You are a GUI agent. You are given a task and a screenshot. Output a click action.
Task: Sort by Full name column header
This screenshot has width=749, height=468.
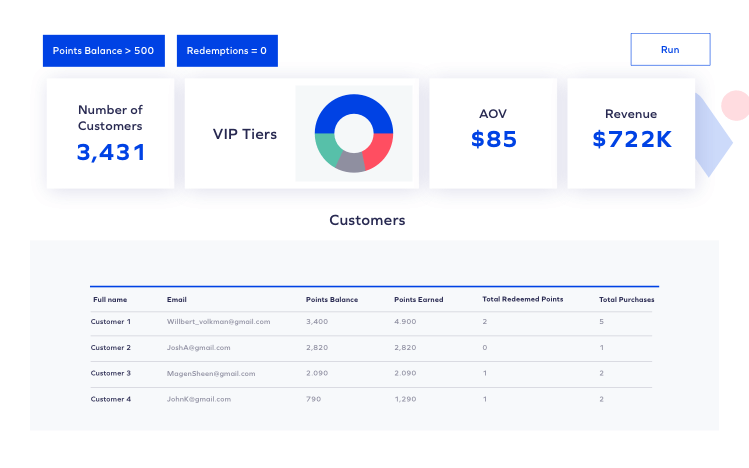[x=110, y=300]
